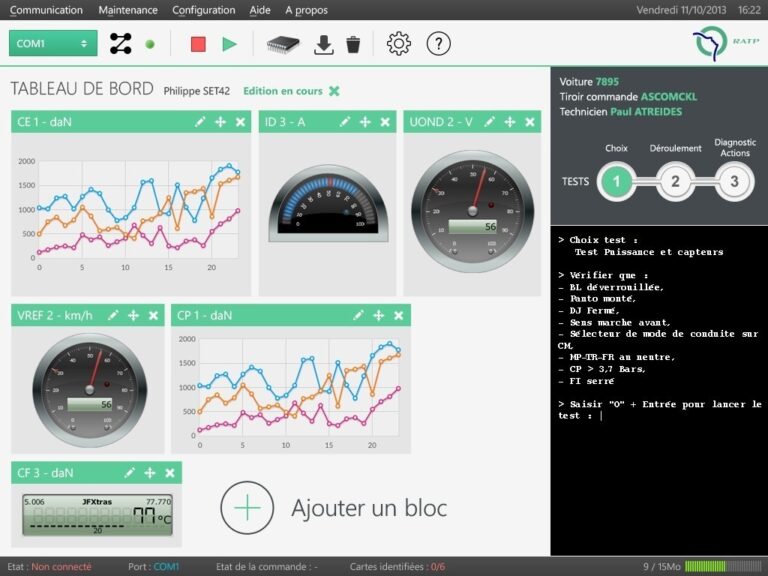Image resolution: width=768 pixels, height=576 pixels.
Task: Click the date and time in the top bar
Action: 698,10
